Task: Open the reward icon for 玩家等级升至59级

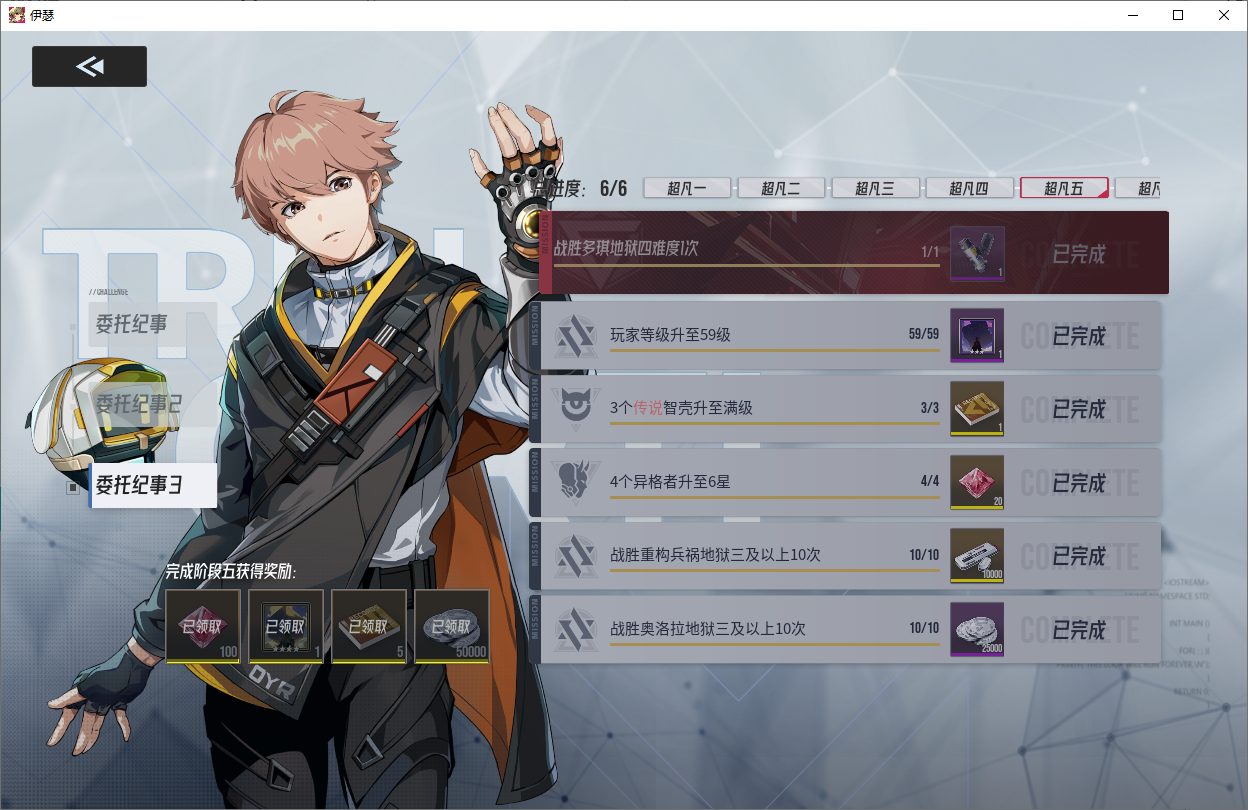Action: 977,335
